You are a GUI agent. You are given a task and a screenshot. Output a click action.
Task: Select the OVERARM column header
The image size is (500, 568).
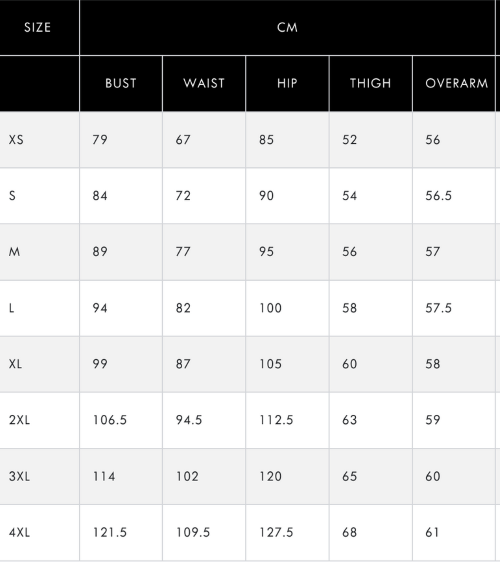click(x=457, y=83)
